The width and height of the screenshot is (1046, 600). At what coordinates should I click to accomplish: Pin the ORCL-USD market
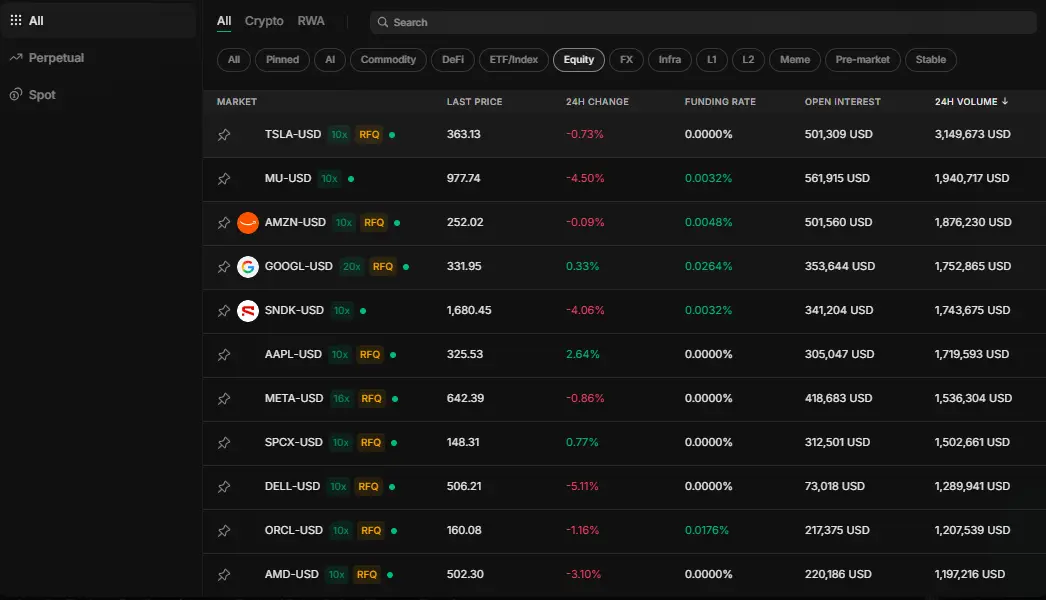coord(224,531)
